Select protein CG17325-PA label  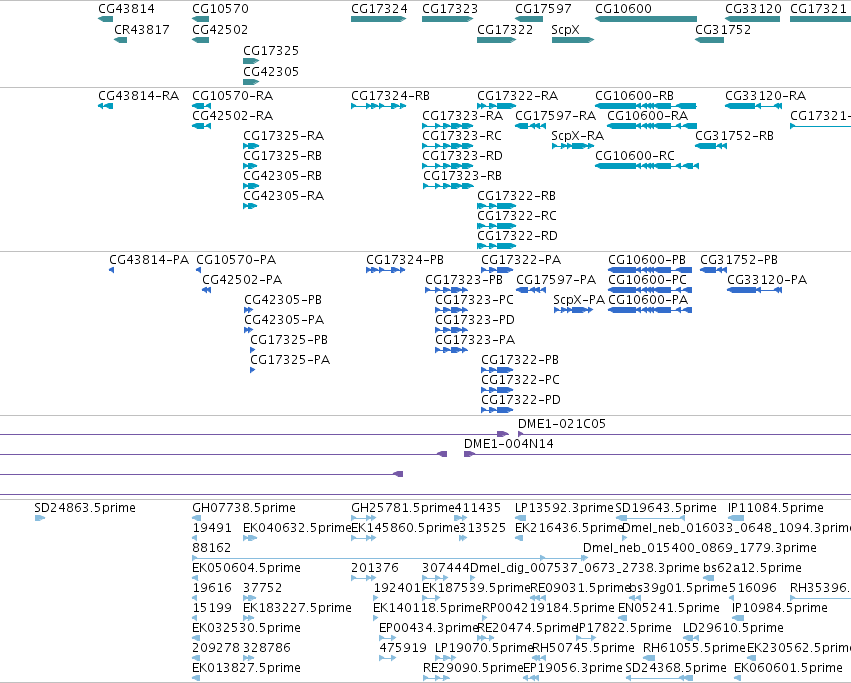(x=290, y=359)
